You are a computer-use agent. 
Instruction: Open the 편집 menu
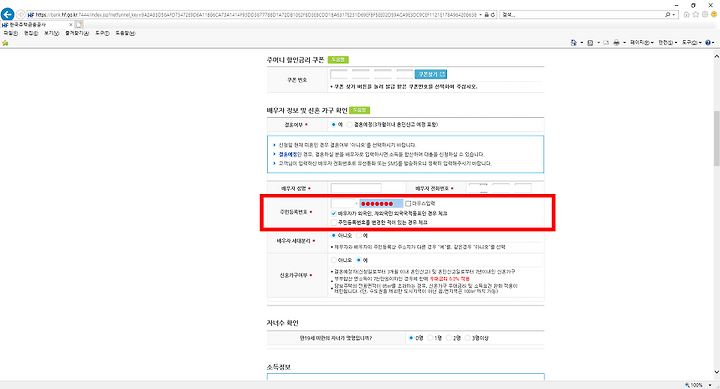click(31, 34)
